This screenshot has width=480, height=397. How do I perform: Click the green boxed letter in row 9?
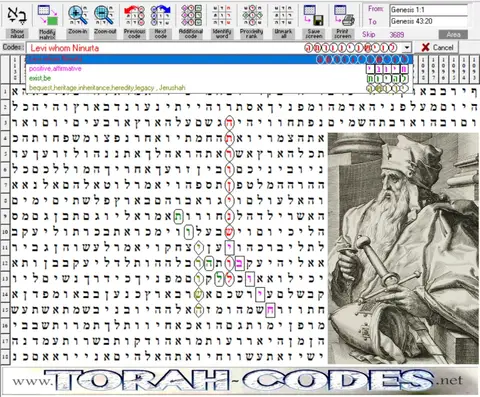(x=179, y=217)
